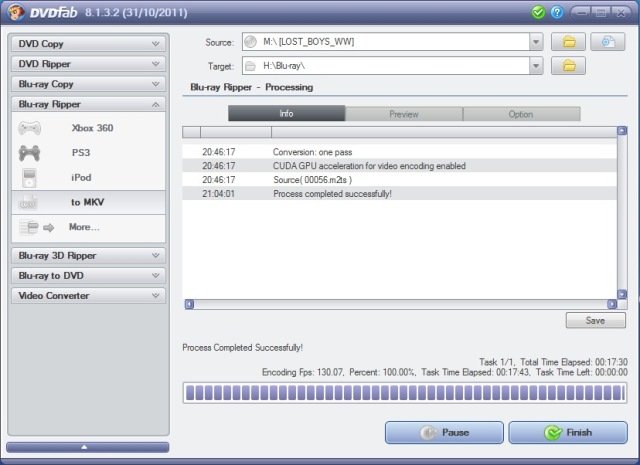Choose Xbox 360 profile

point(89,128)
